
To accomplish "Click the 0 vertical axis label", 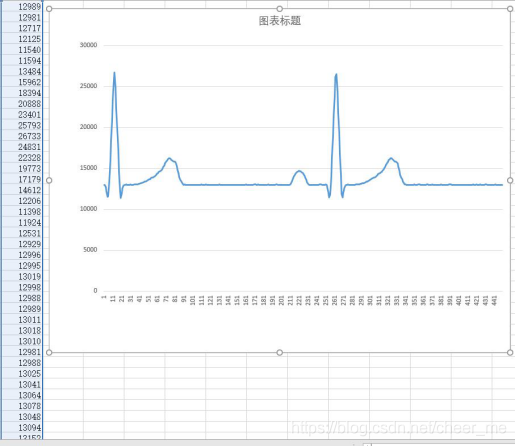I will (x=95, y=291).
